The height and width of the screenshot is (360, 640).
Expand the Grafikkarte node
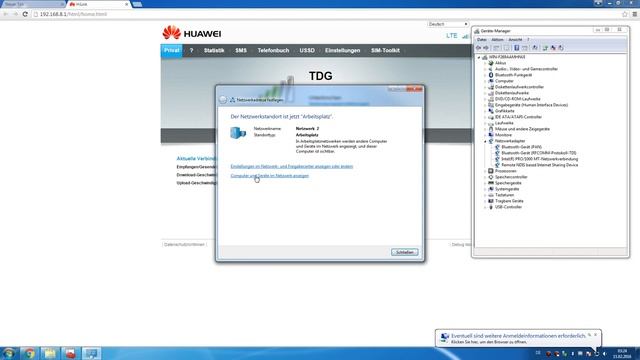click(485, 111)
